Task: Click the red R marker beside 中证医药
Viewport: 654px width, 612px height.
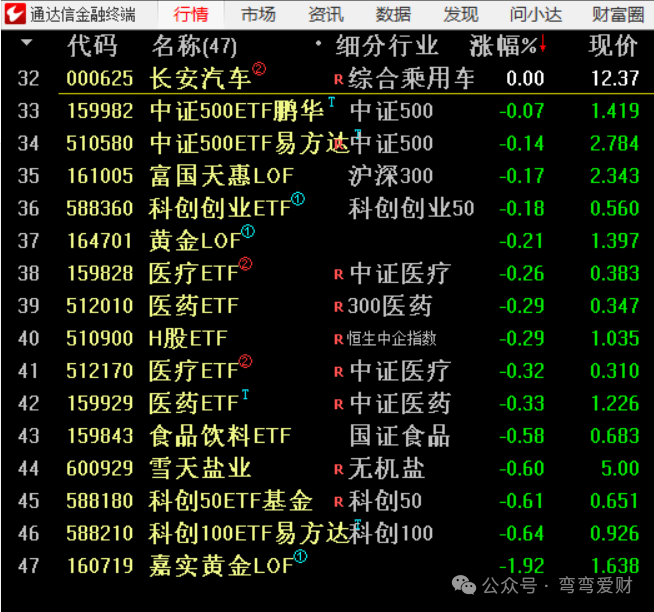Action: [x=339, y=405]
